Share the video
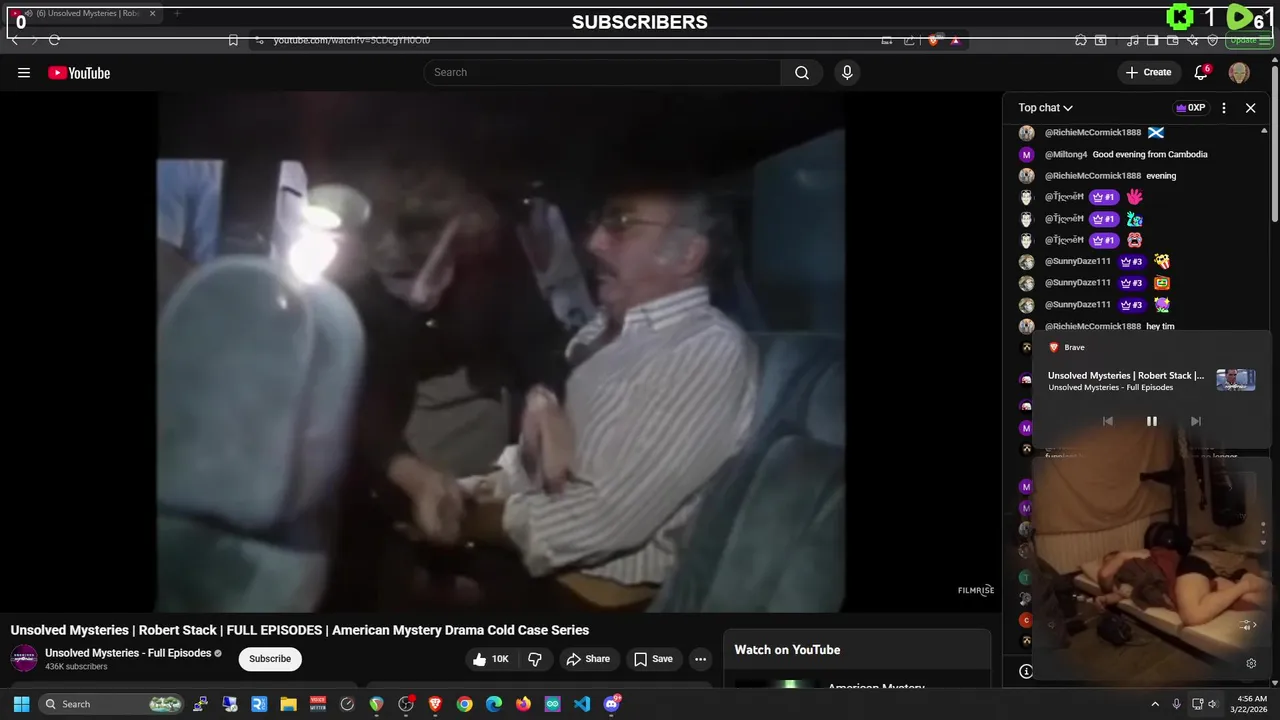The width and height of the screenshot is (1280, 720). [587, 659]
